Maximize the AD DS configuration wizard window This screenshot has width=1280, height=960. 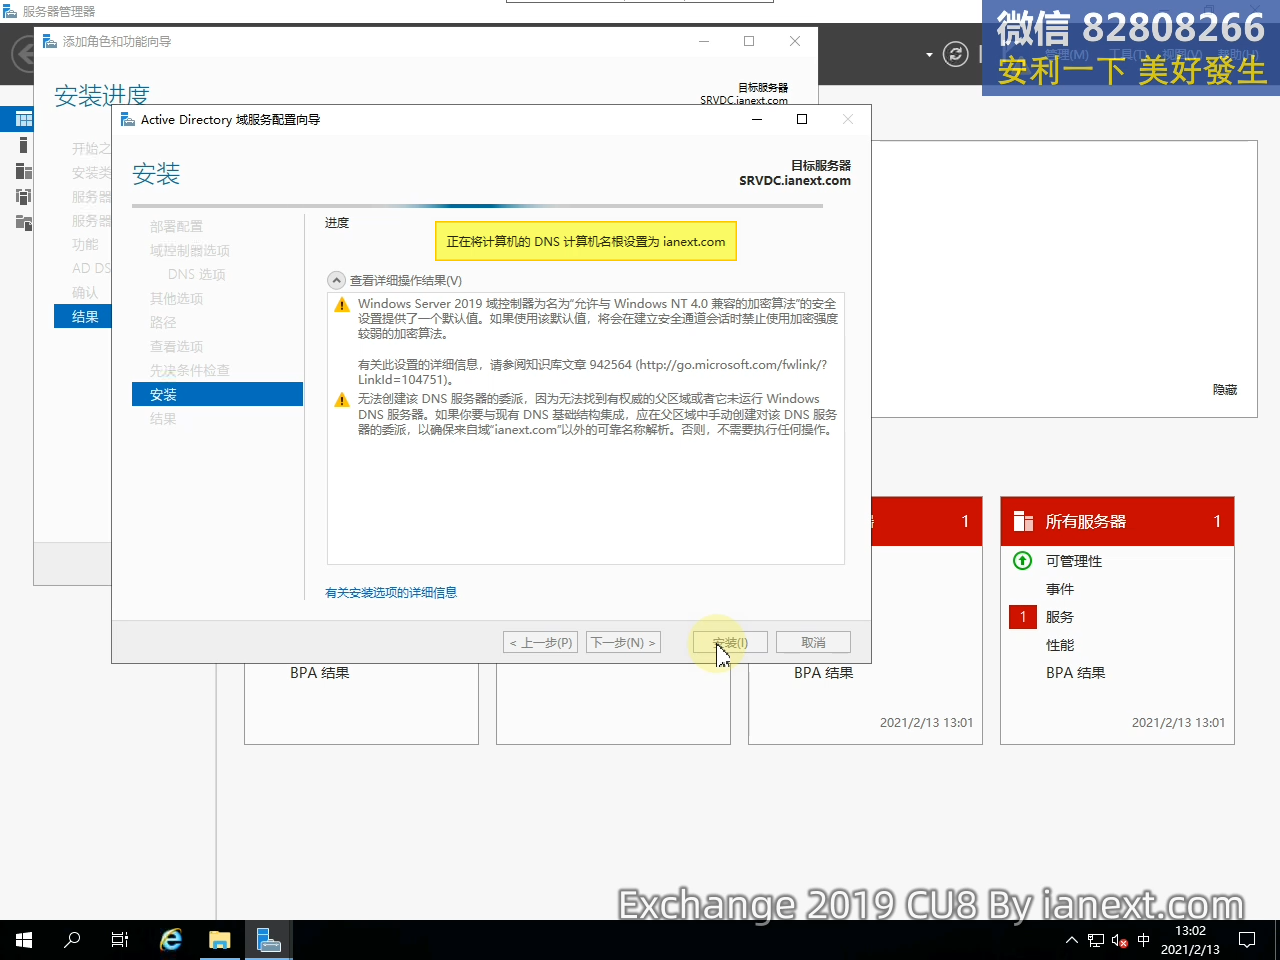click(x=802, y=119)
